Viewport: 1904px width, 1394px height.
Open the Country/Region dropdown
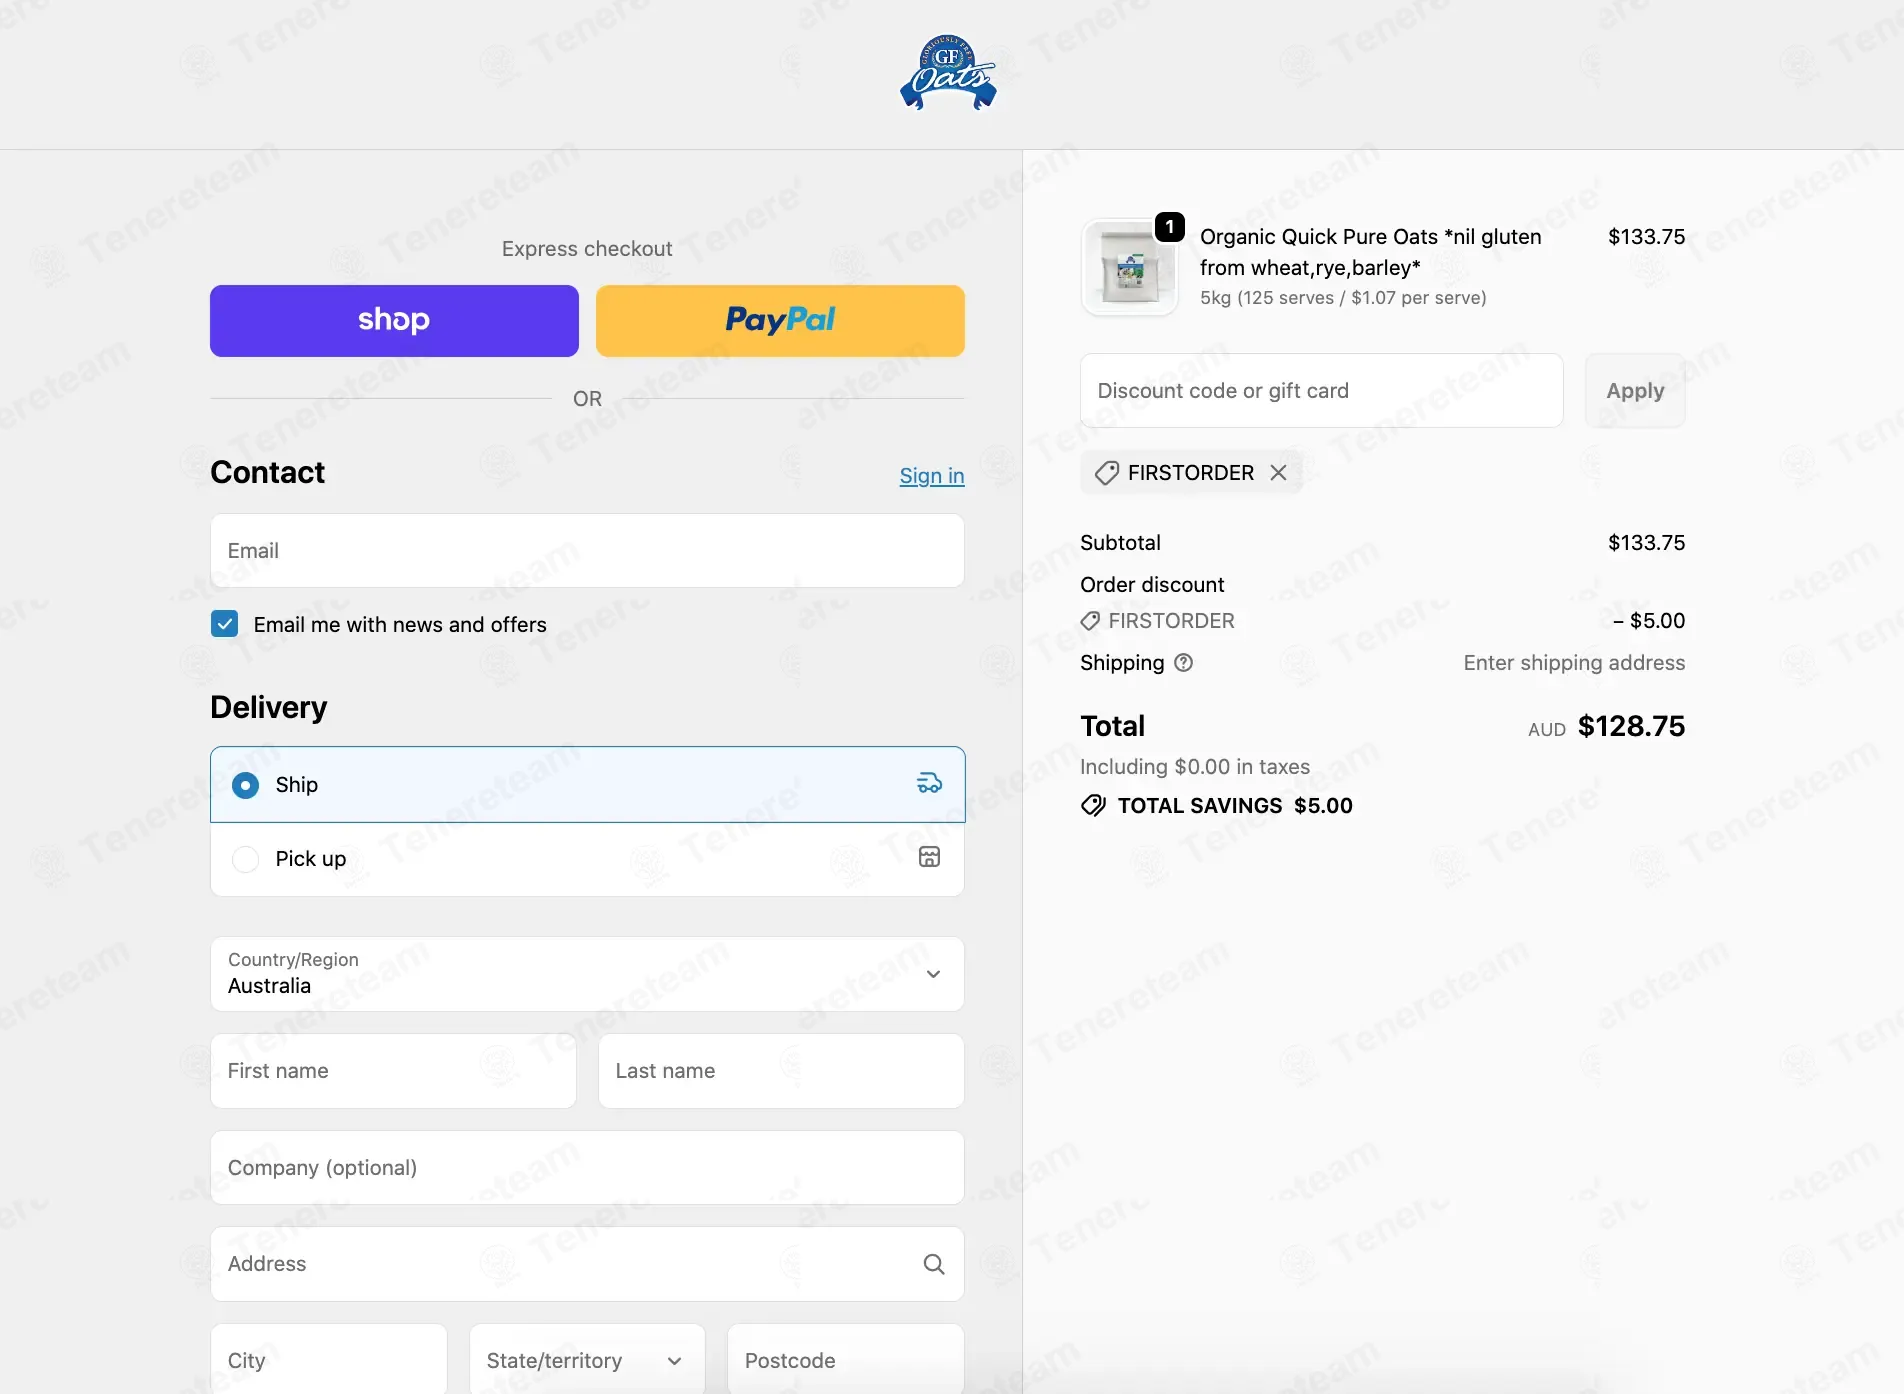point(588,974)
